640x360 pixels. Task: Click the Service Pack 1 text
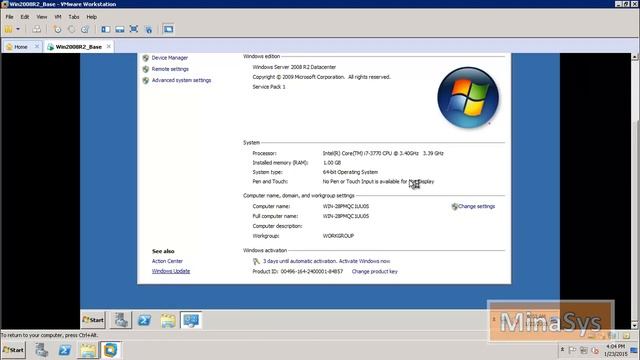(x=269, y=87)
